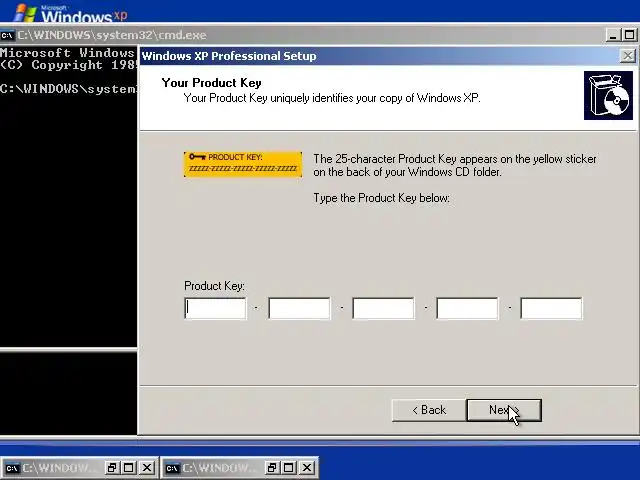Image resolution: width=640 pixels, height=480 pixels.
Task: Focus the first Product Key field
Action: coord(215,308)
